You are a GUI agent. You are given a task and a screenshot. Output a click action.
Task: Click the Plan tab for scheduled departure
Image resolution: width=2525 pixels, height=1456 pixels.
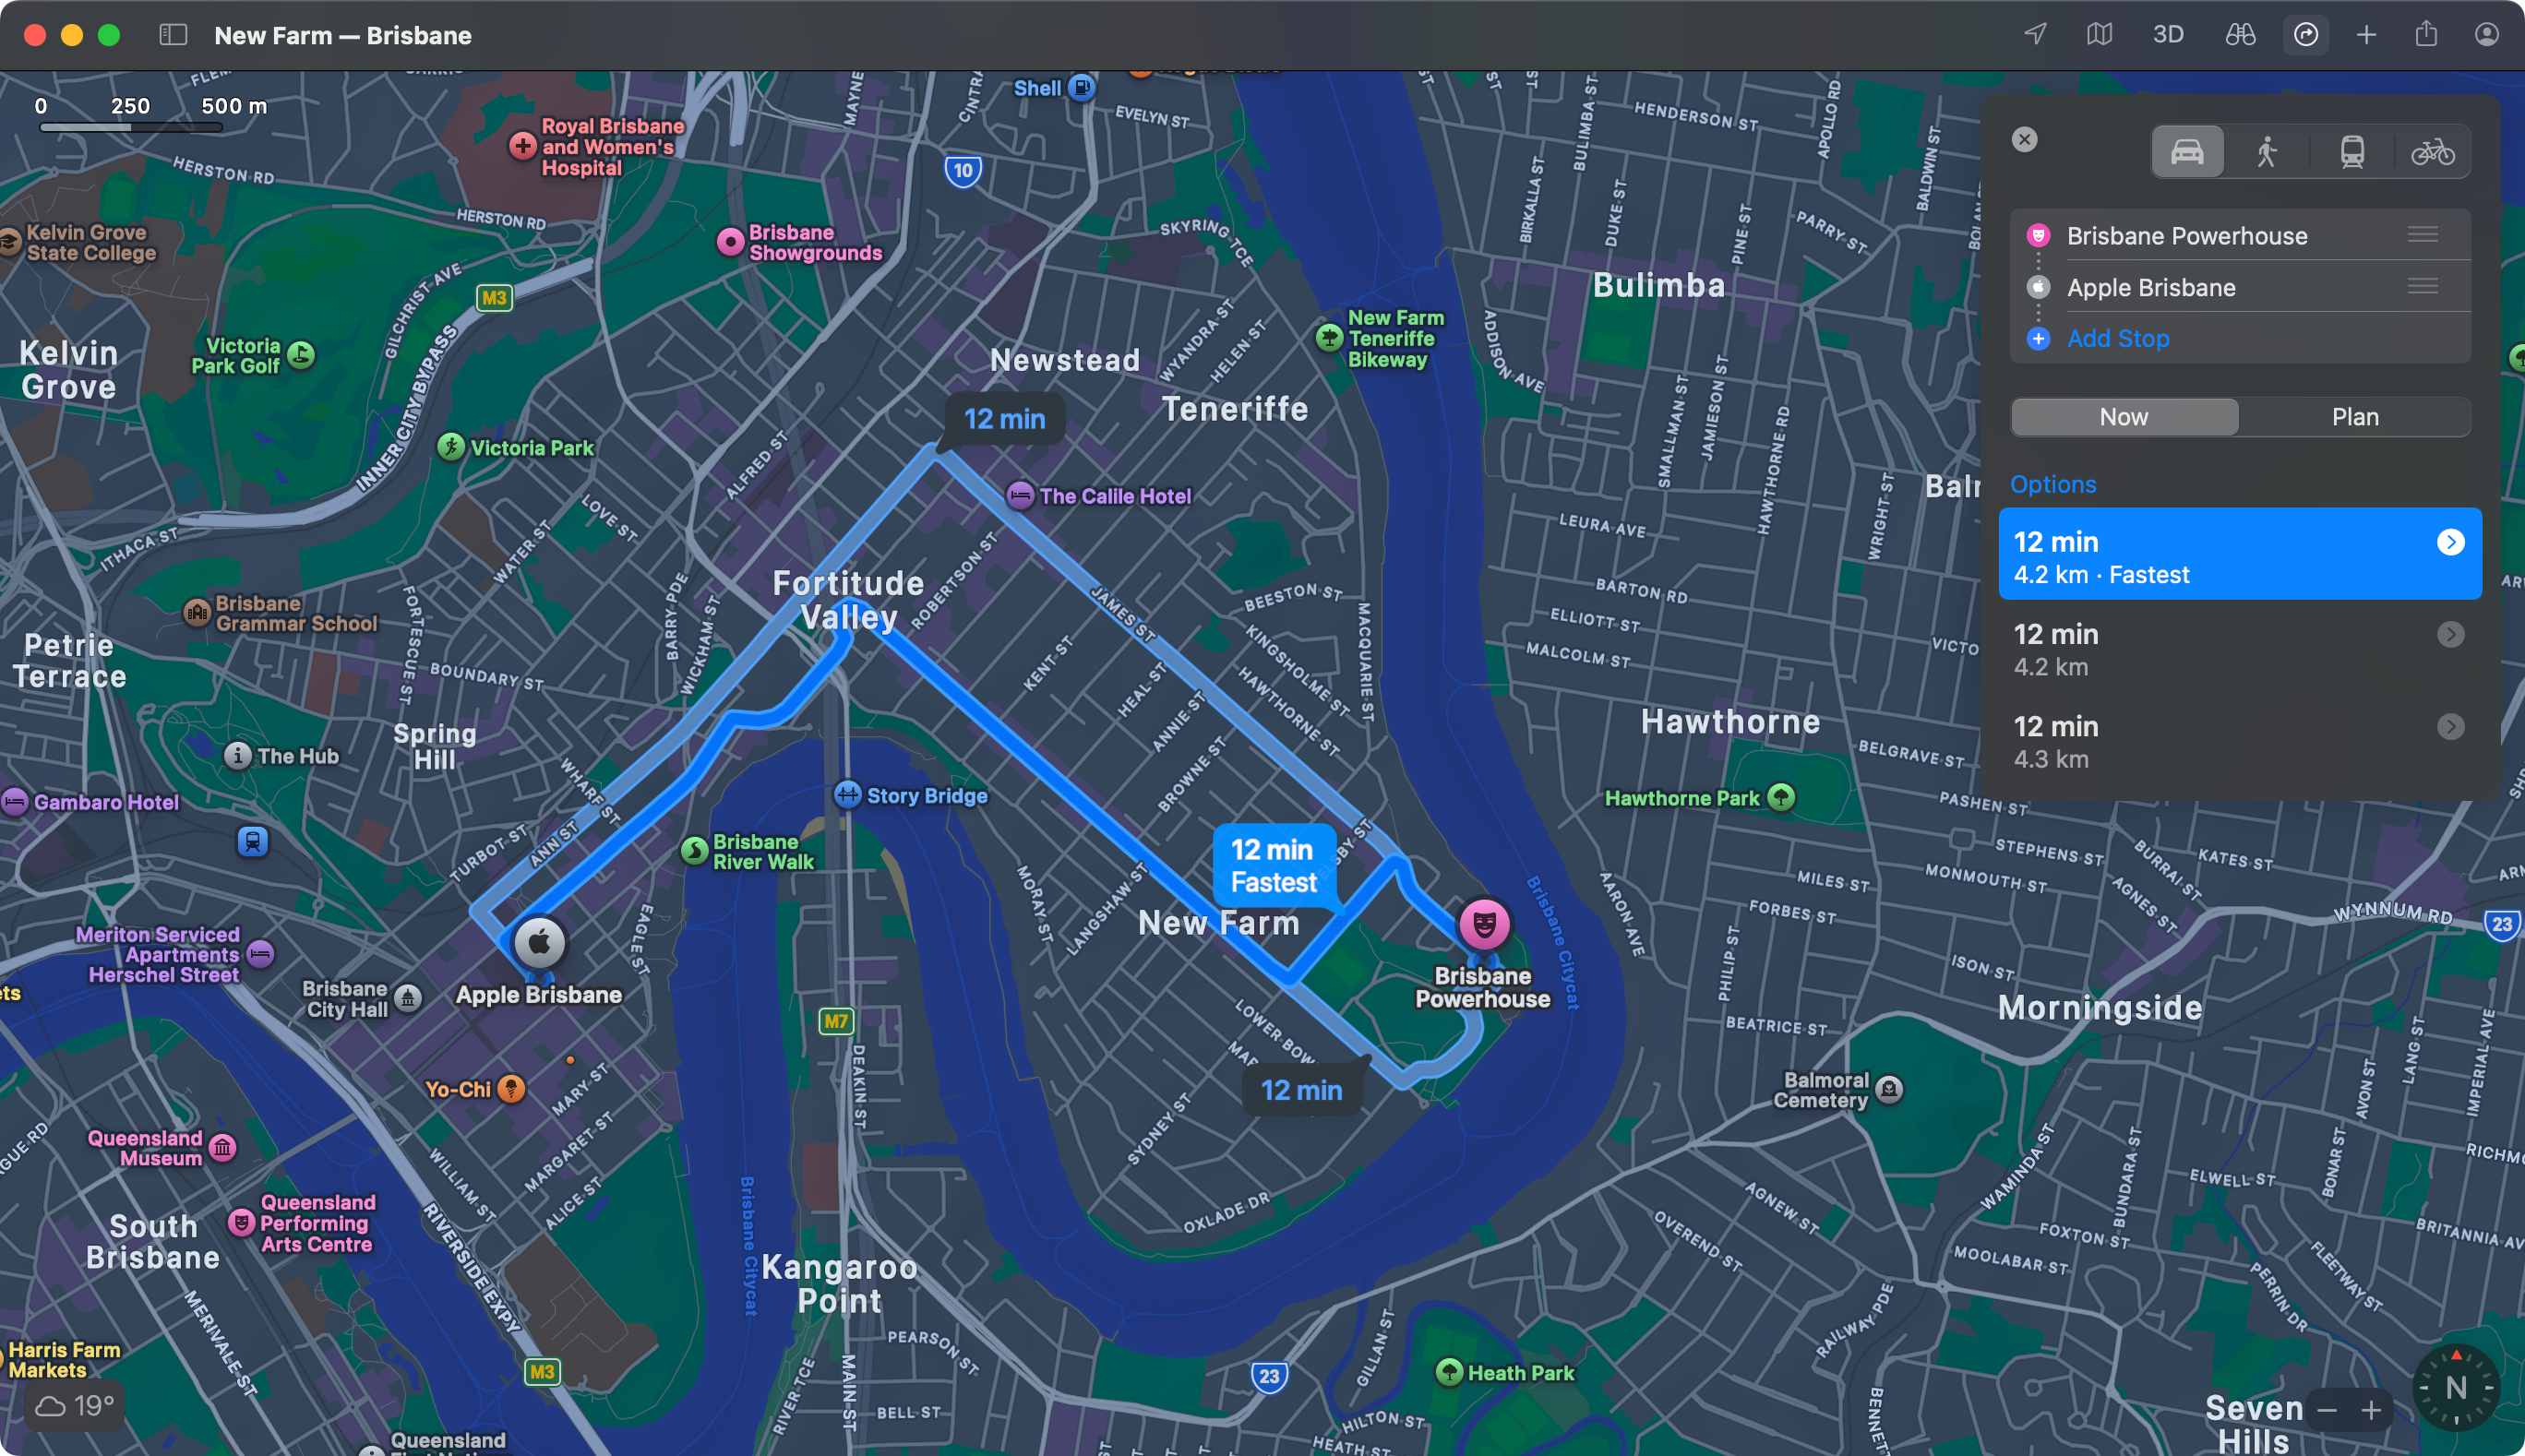pos(2353,416)
